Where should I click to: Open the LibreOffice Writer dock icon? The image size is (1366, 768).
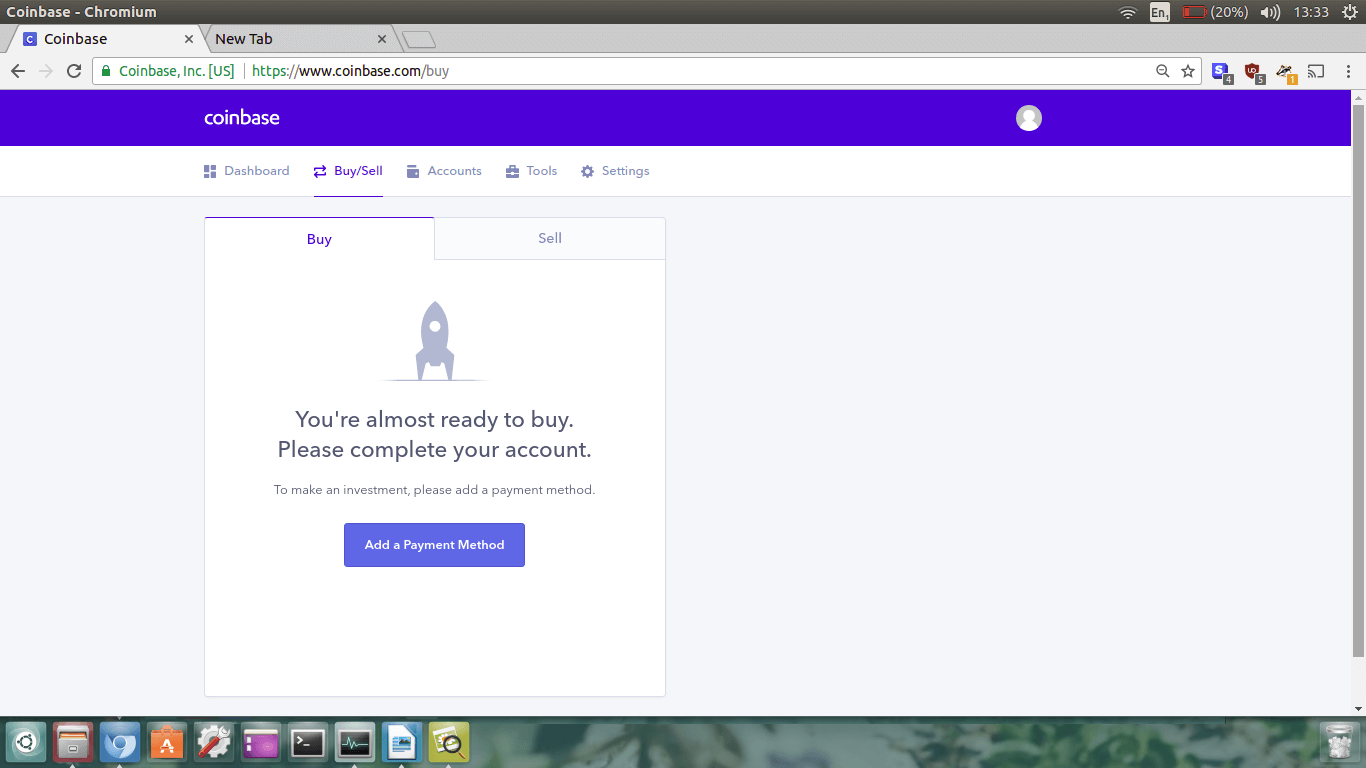click(x=402, y=743)
